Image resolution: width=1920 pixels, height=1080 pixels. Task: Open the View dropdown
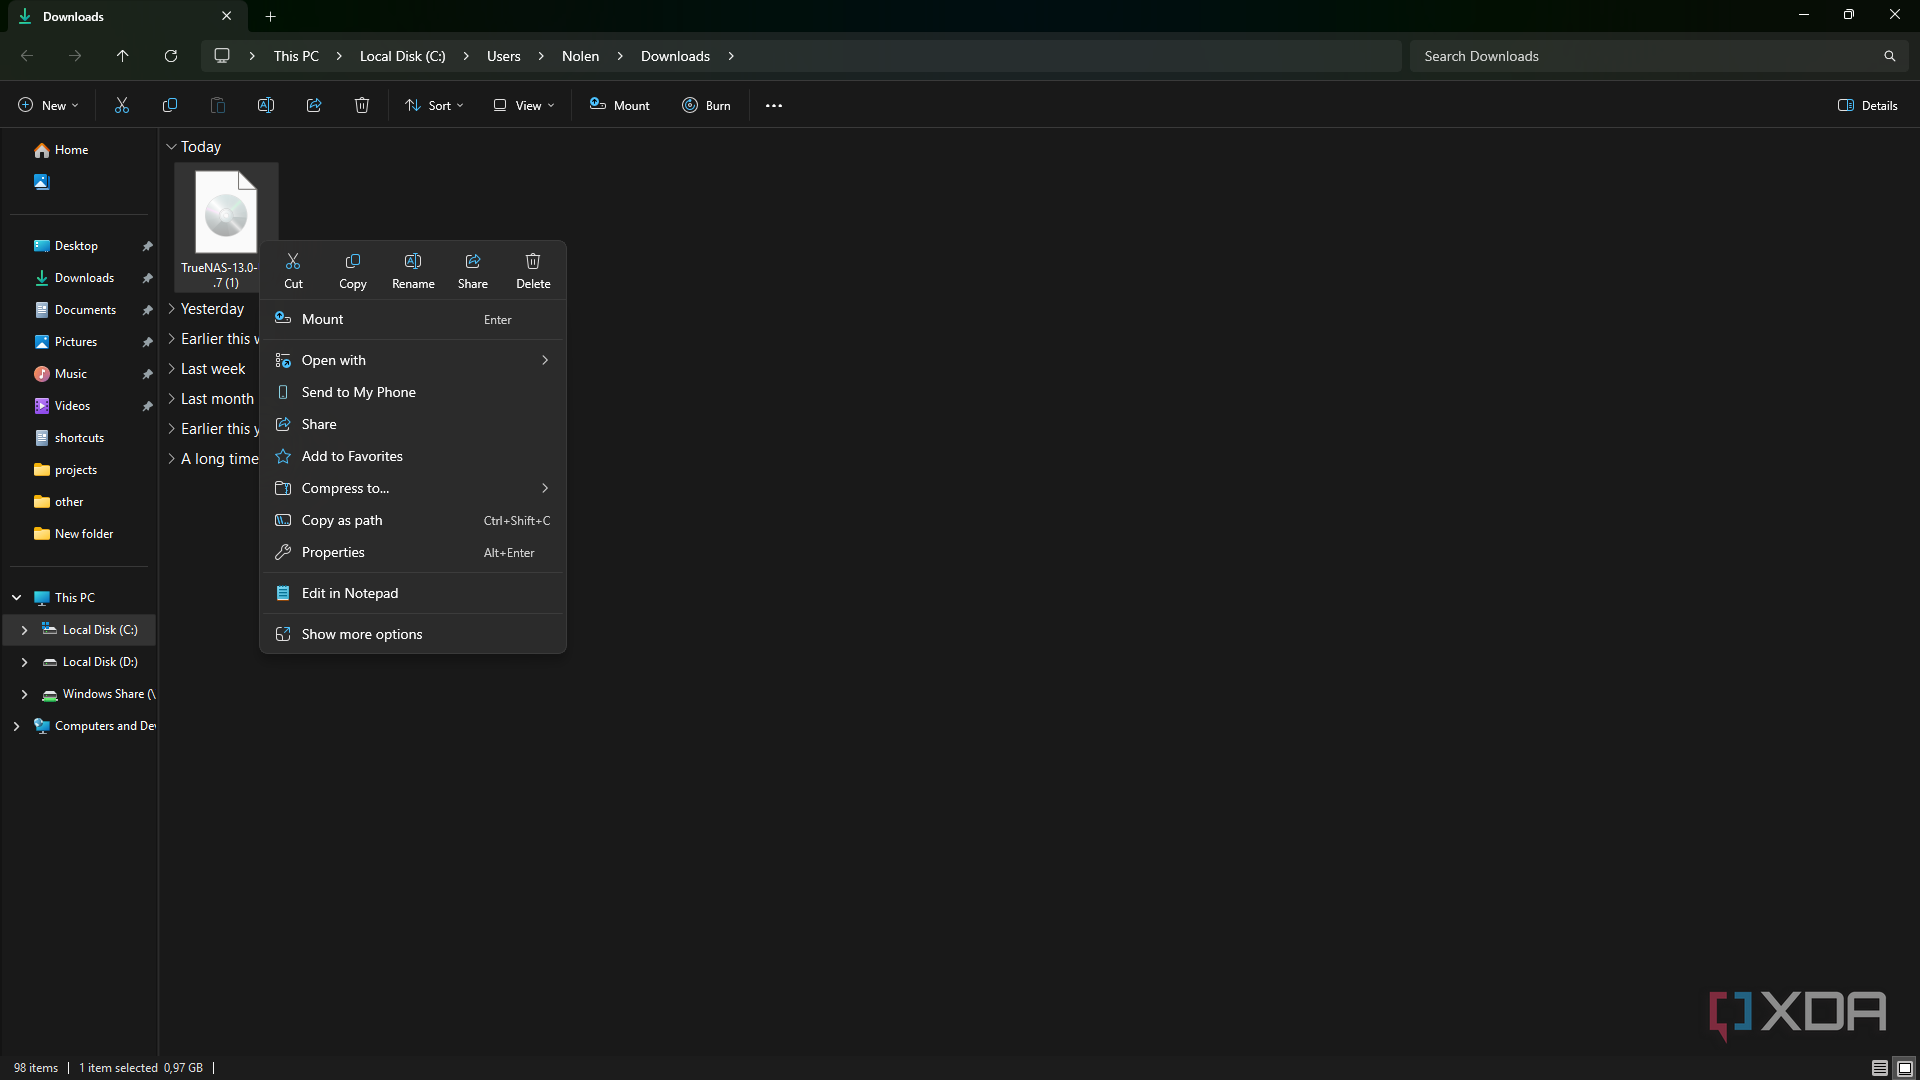[x=523, y=105]
